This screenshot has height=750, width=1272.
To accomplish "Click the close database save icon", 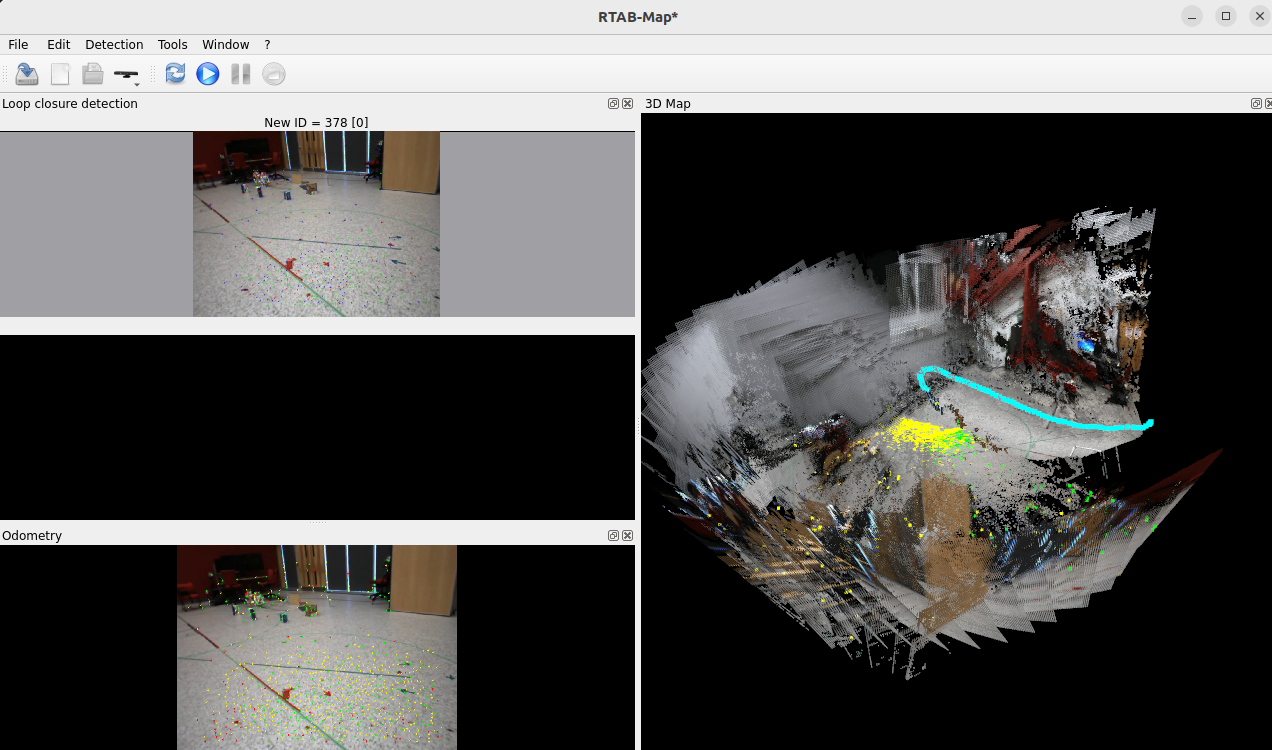I will tap(27, 74).
